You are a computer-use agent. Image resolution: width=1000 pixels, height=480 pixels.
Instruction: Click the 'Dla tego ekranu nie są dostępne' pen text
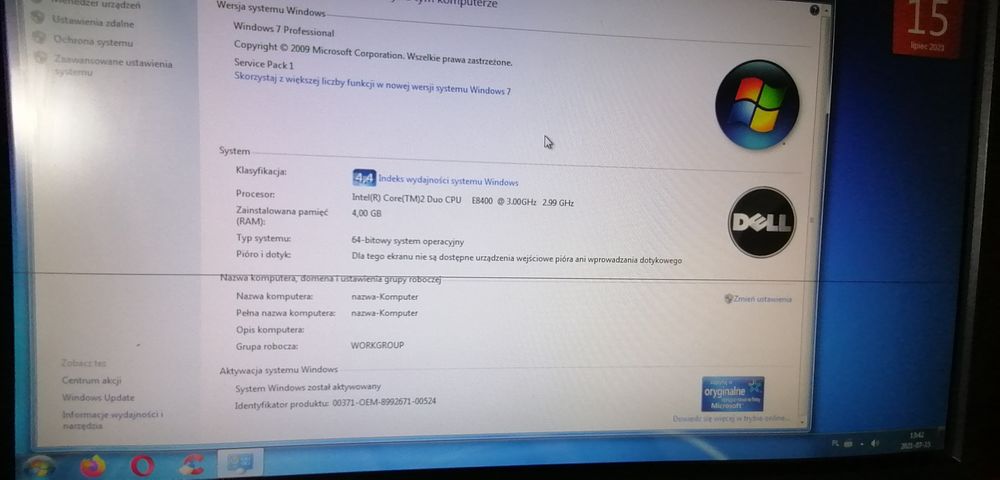click(517, 258)
